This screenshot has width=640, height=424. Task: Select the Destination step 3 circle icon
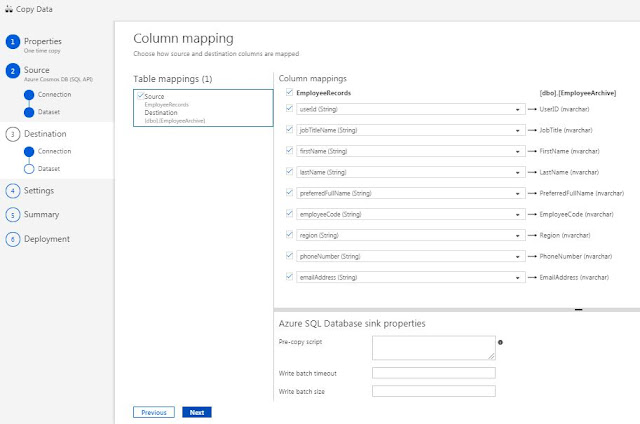point(13,134)
